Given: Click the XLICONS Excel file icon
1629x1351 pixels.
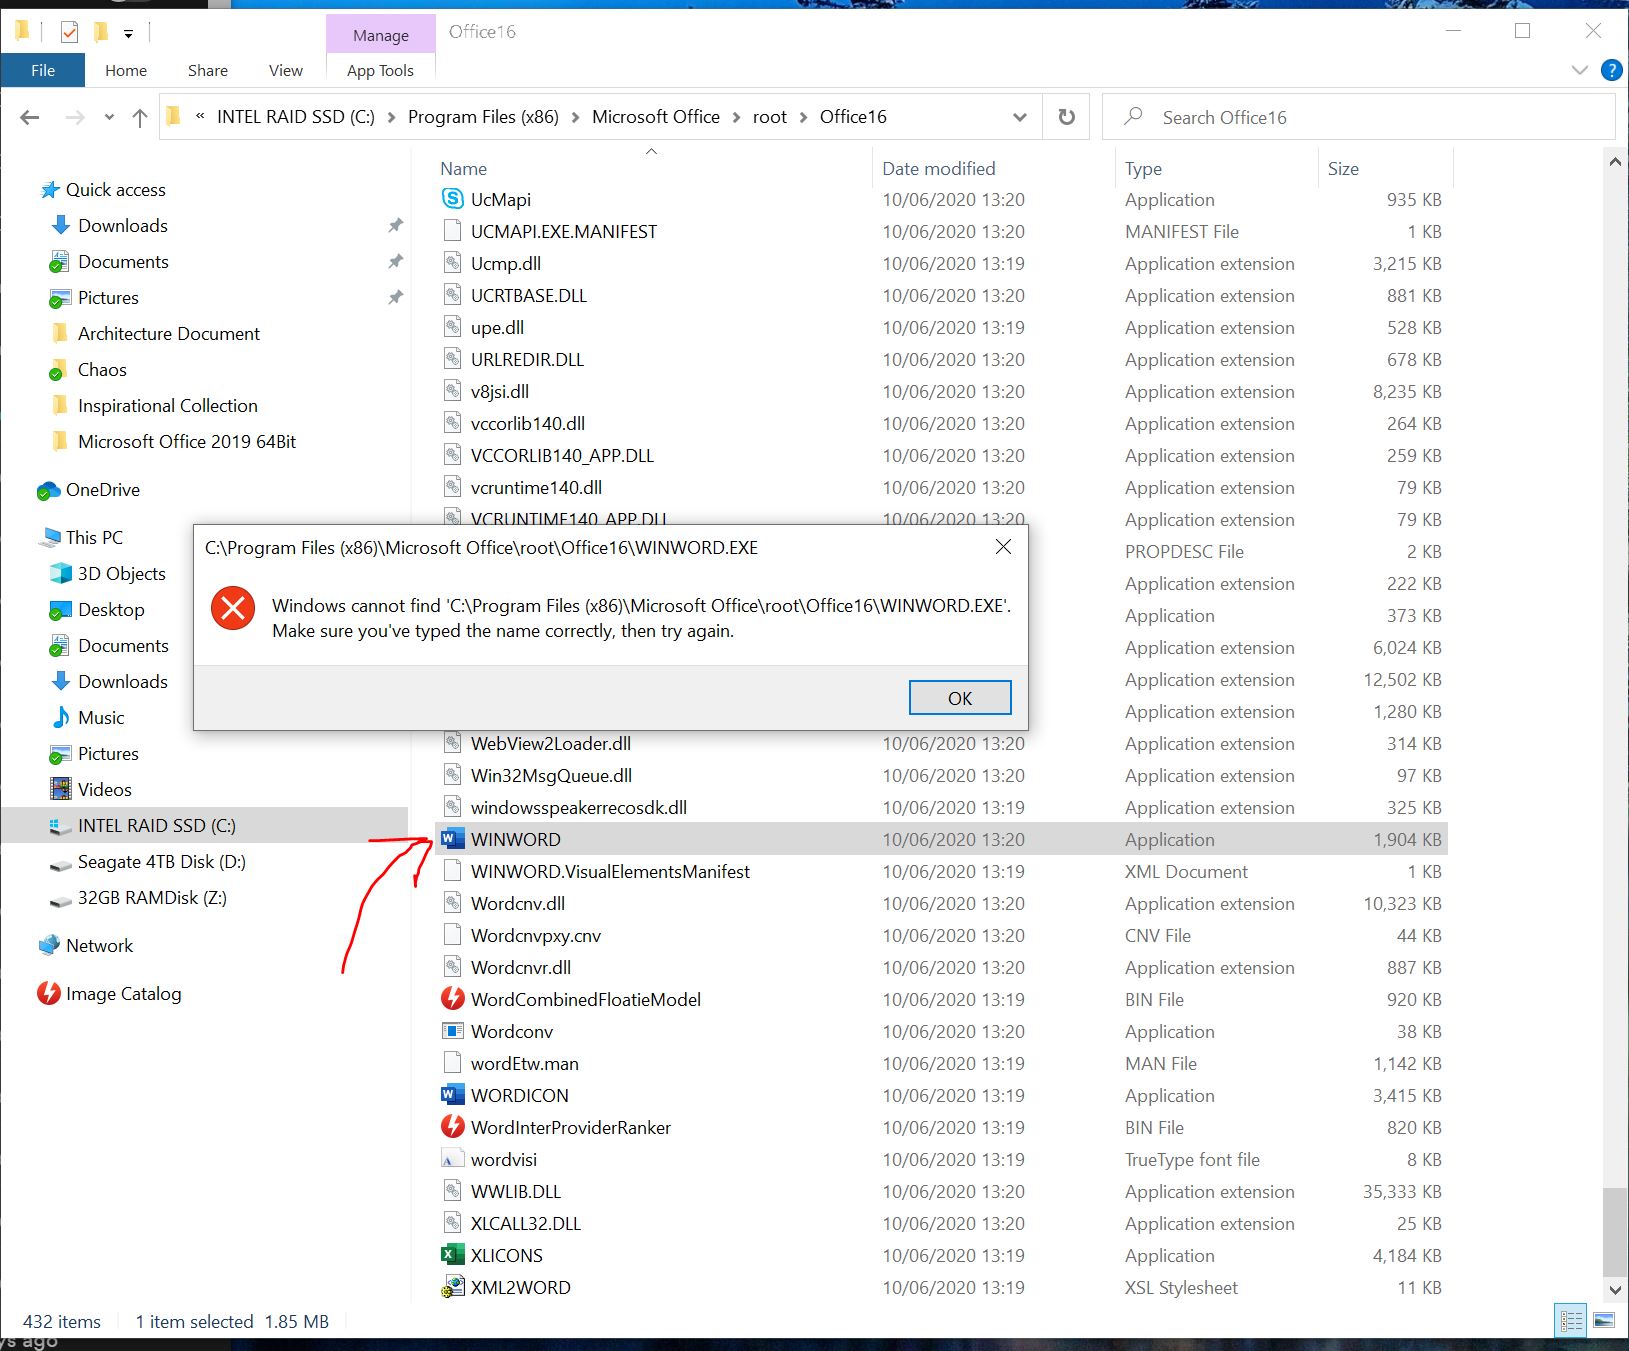Looking at the screenshot, I should pos(453,1255).
